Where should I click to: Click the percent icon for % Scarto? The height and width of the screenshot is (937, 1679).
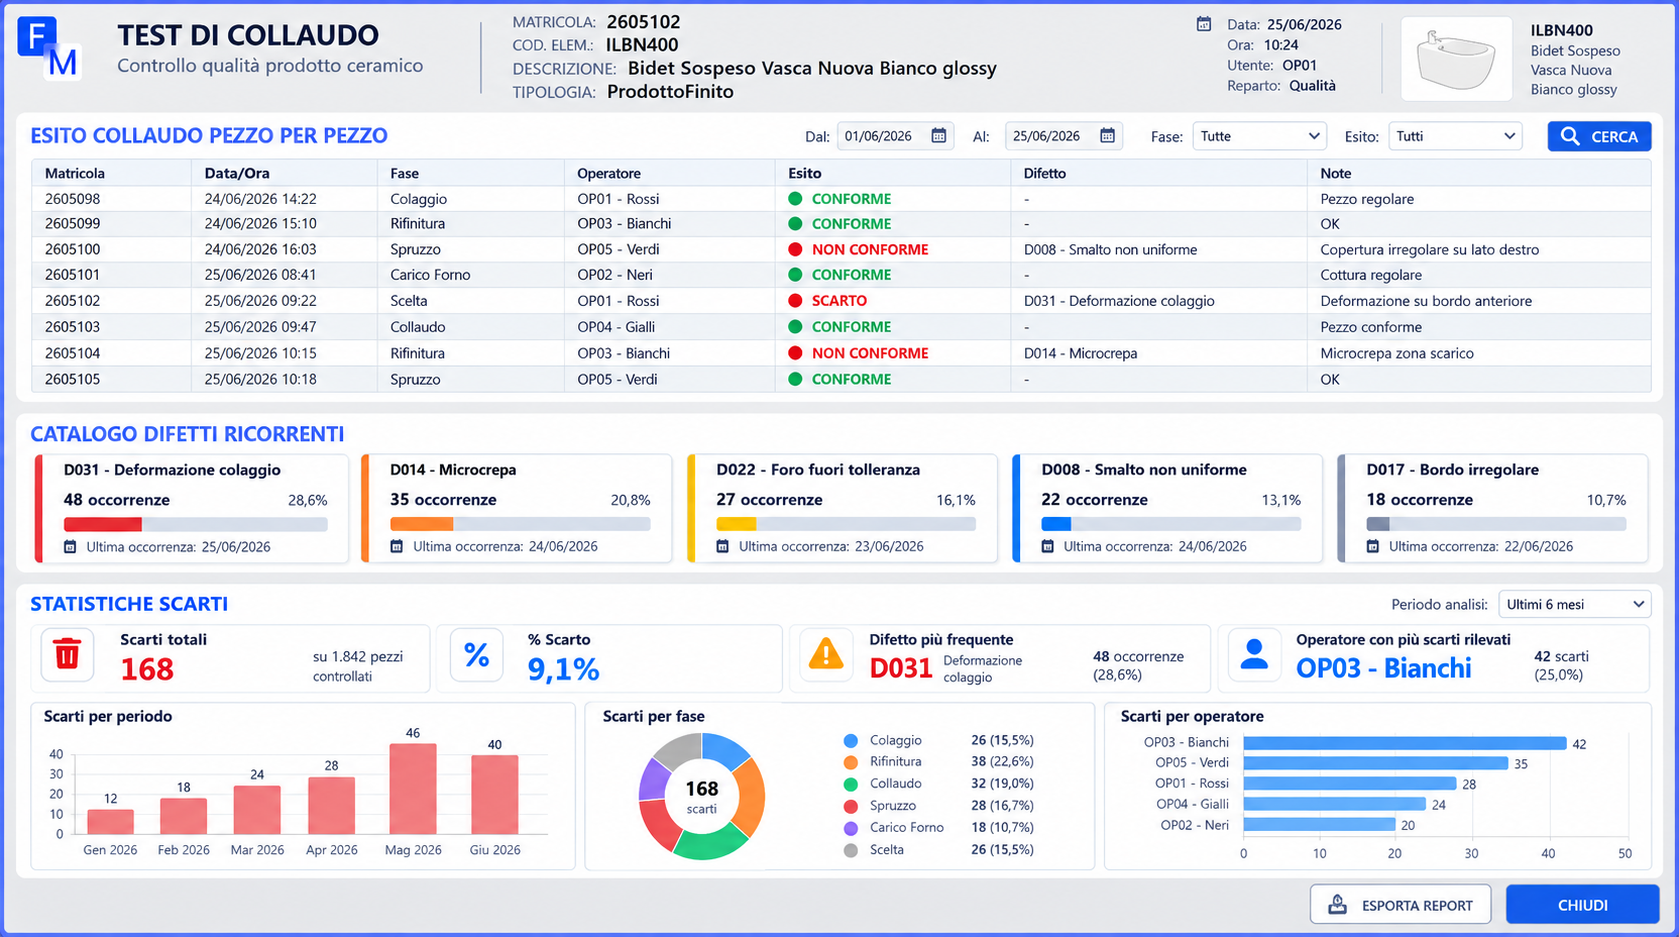click(476, 655)
